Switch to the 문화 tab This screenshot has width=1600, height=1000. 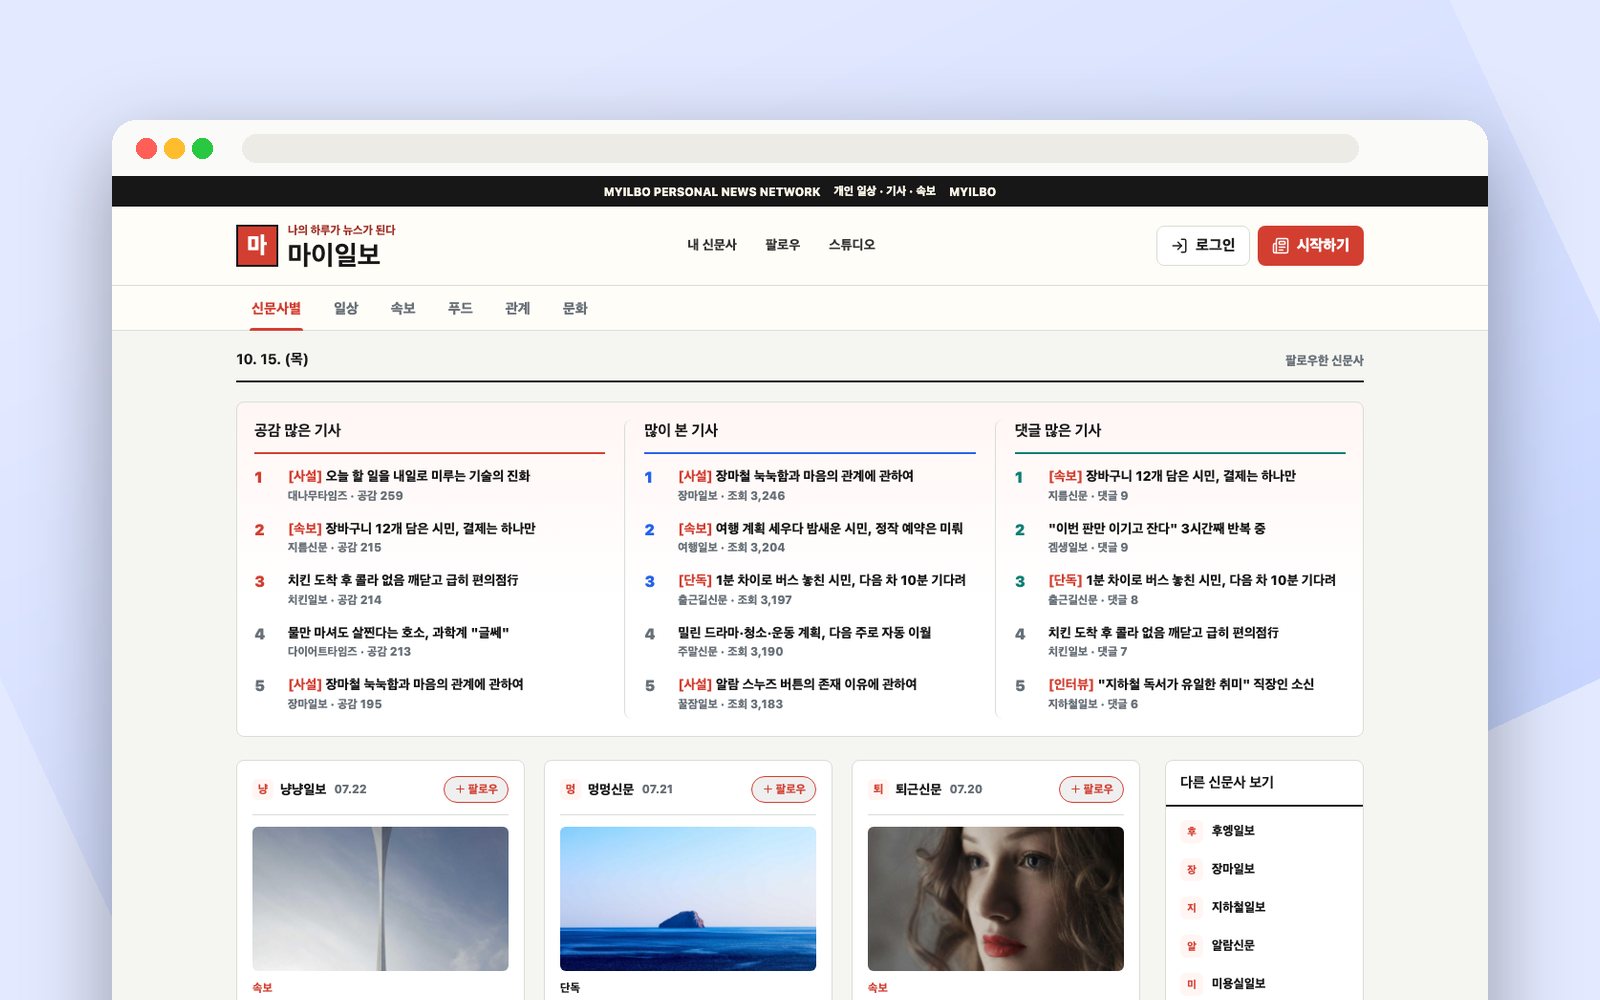click(x=575, y=308)
